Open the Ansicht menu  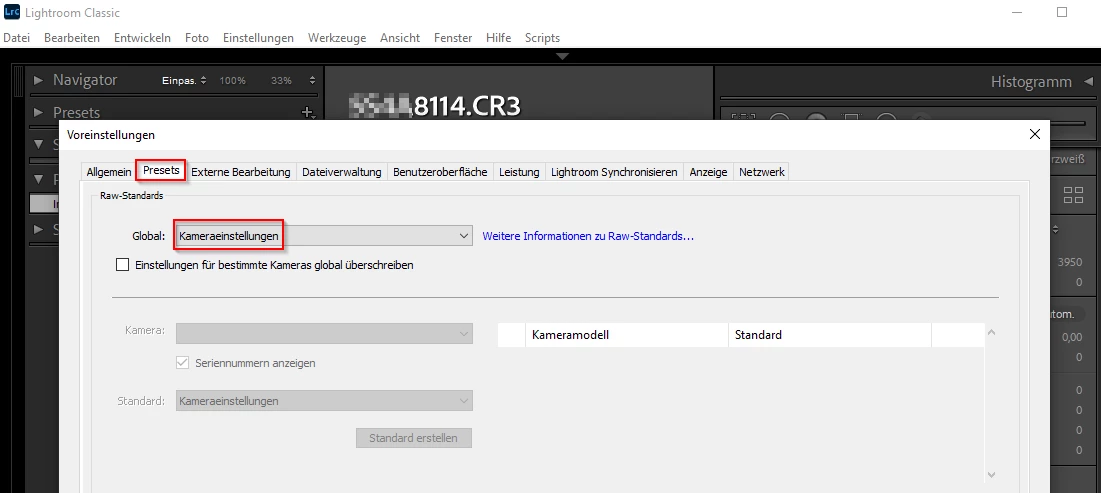click(x=400, y=38)
